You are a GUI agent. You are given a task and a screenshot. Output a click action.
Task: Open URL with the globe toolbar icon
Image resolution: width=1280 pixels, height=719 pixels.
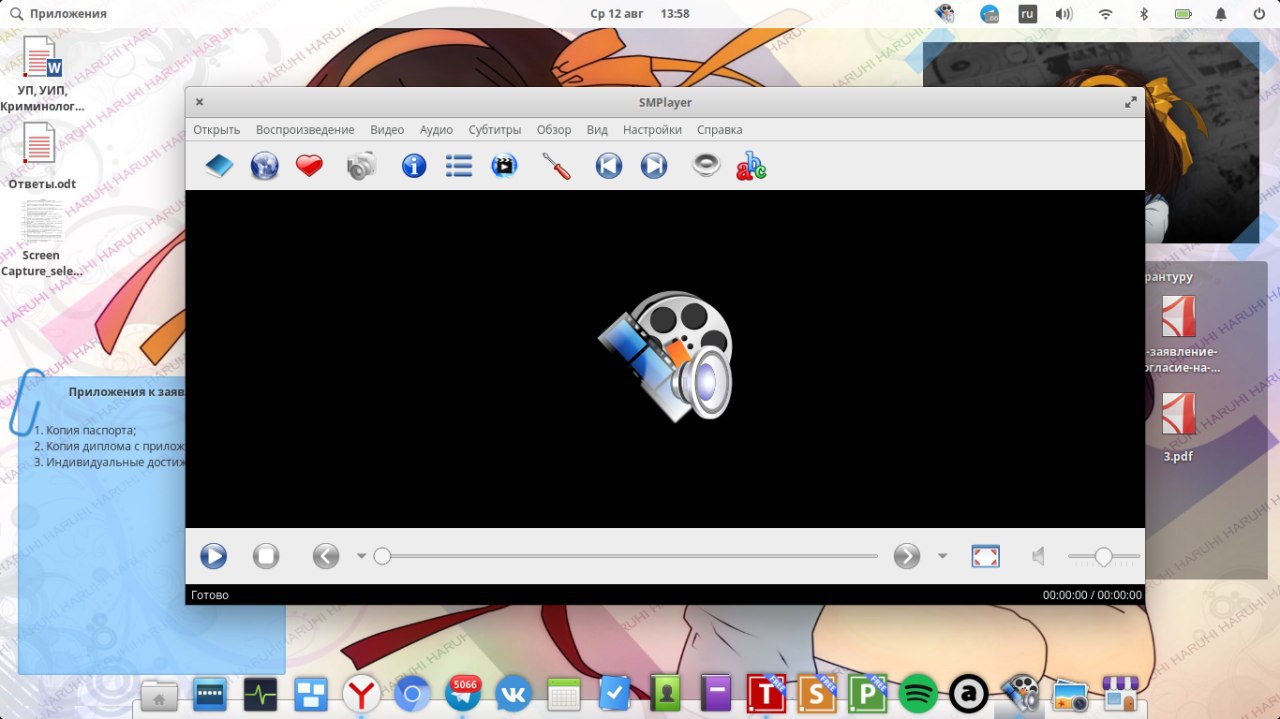264,165
